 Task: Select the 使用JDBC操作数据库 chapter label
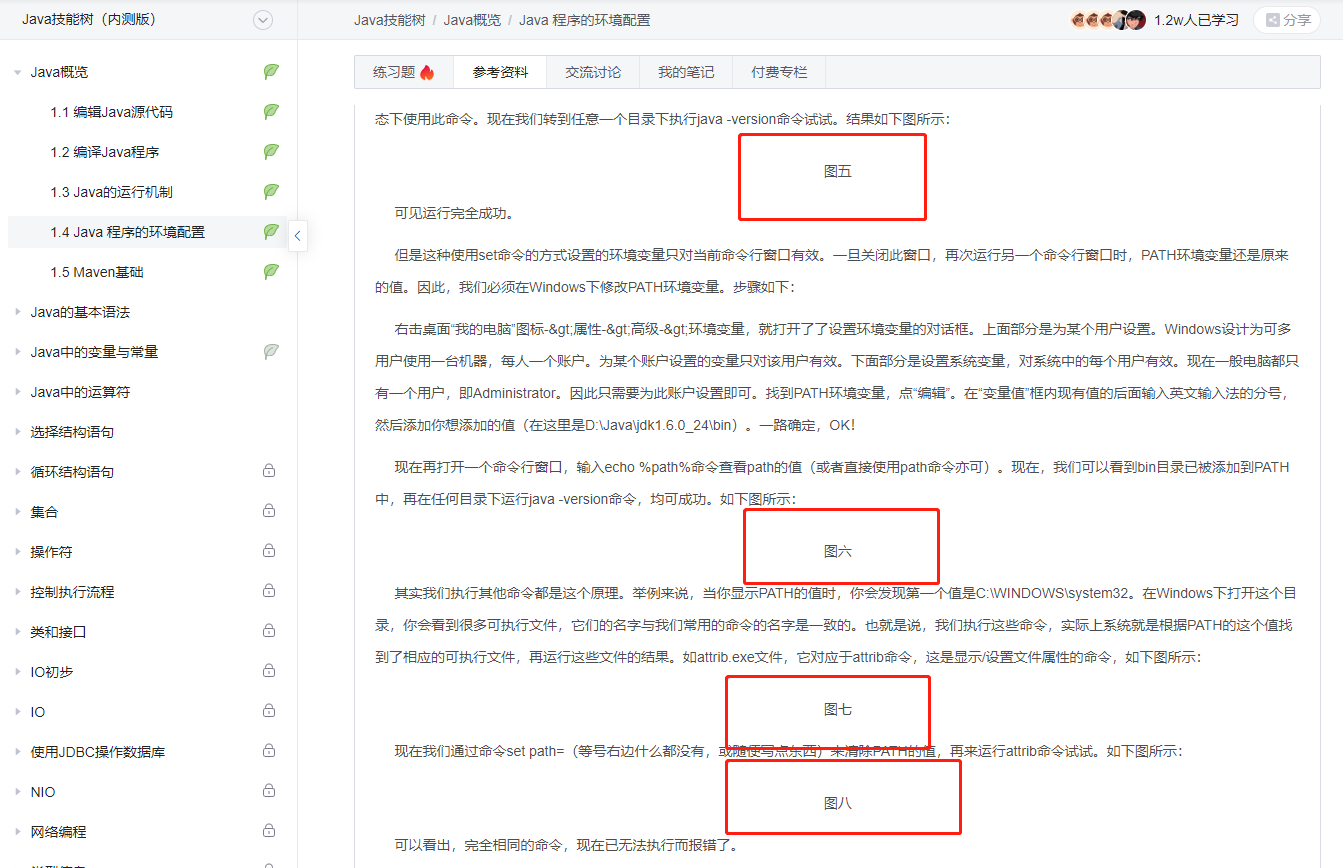(x=98, y=752)
